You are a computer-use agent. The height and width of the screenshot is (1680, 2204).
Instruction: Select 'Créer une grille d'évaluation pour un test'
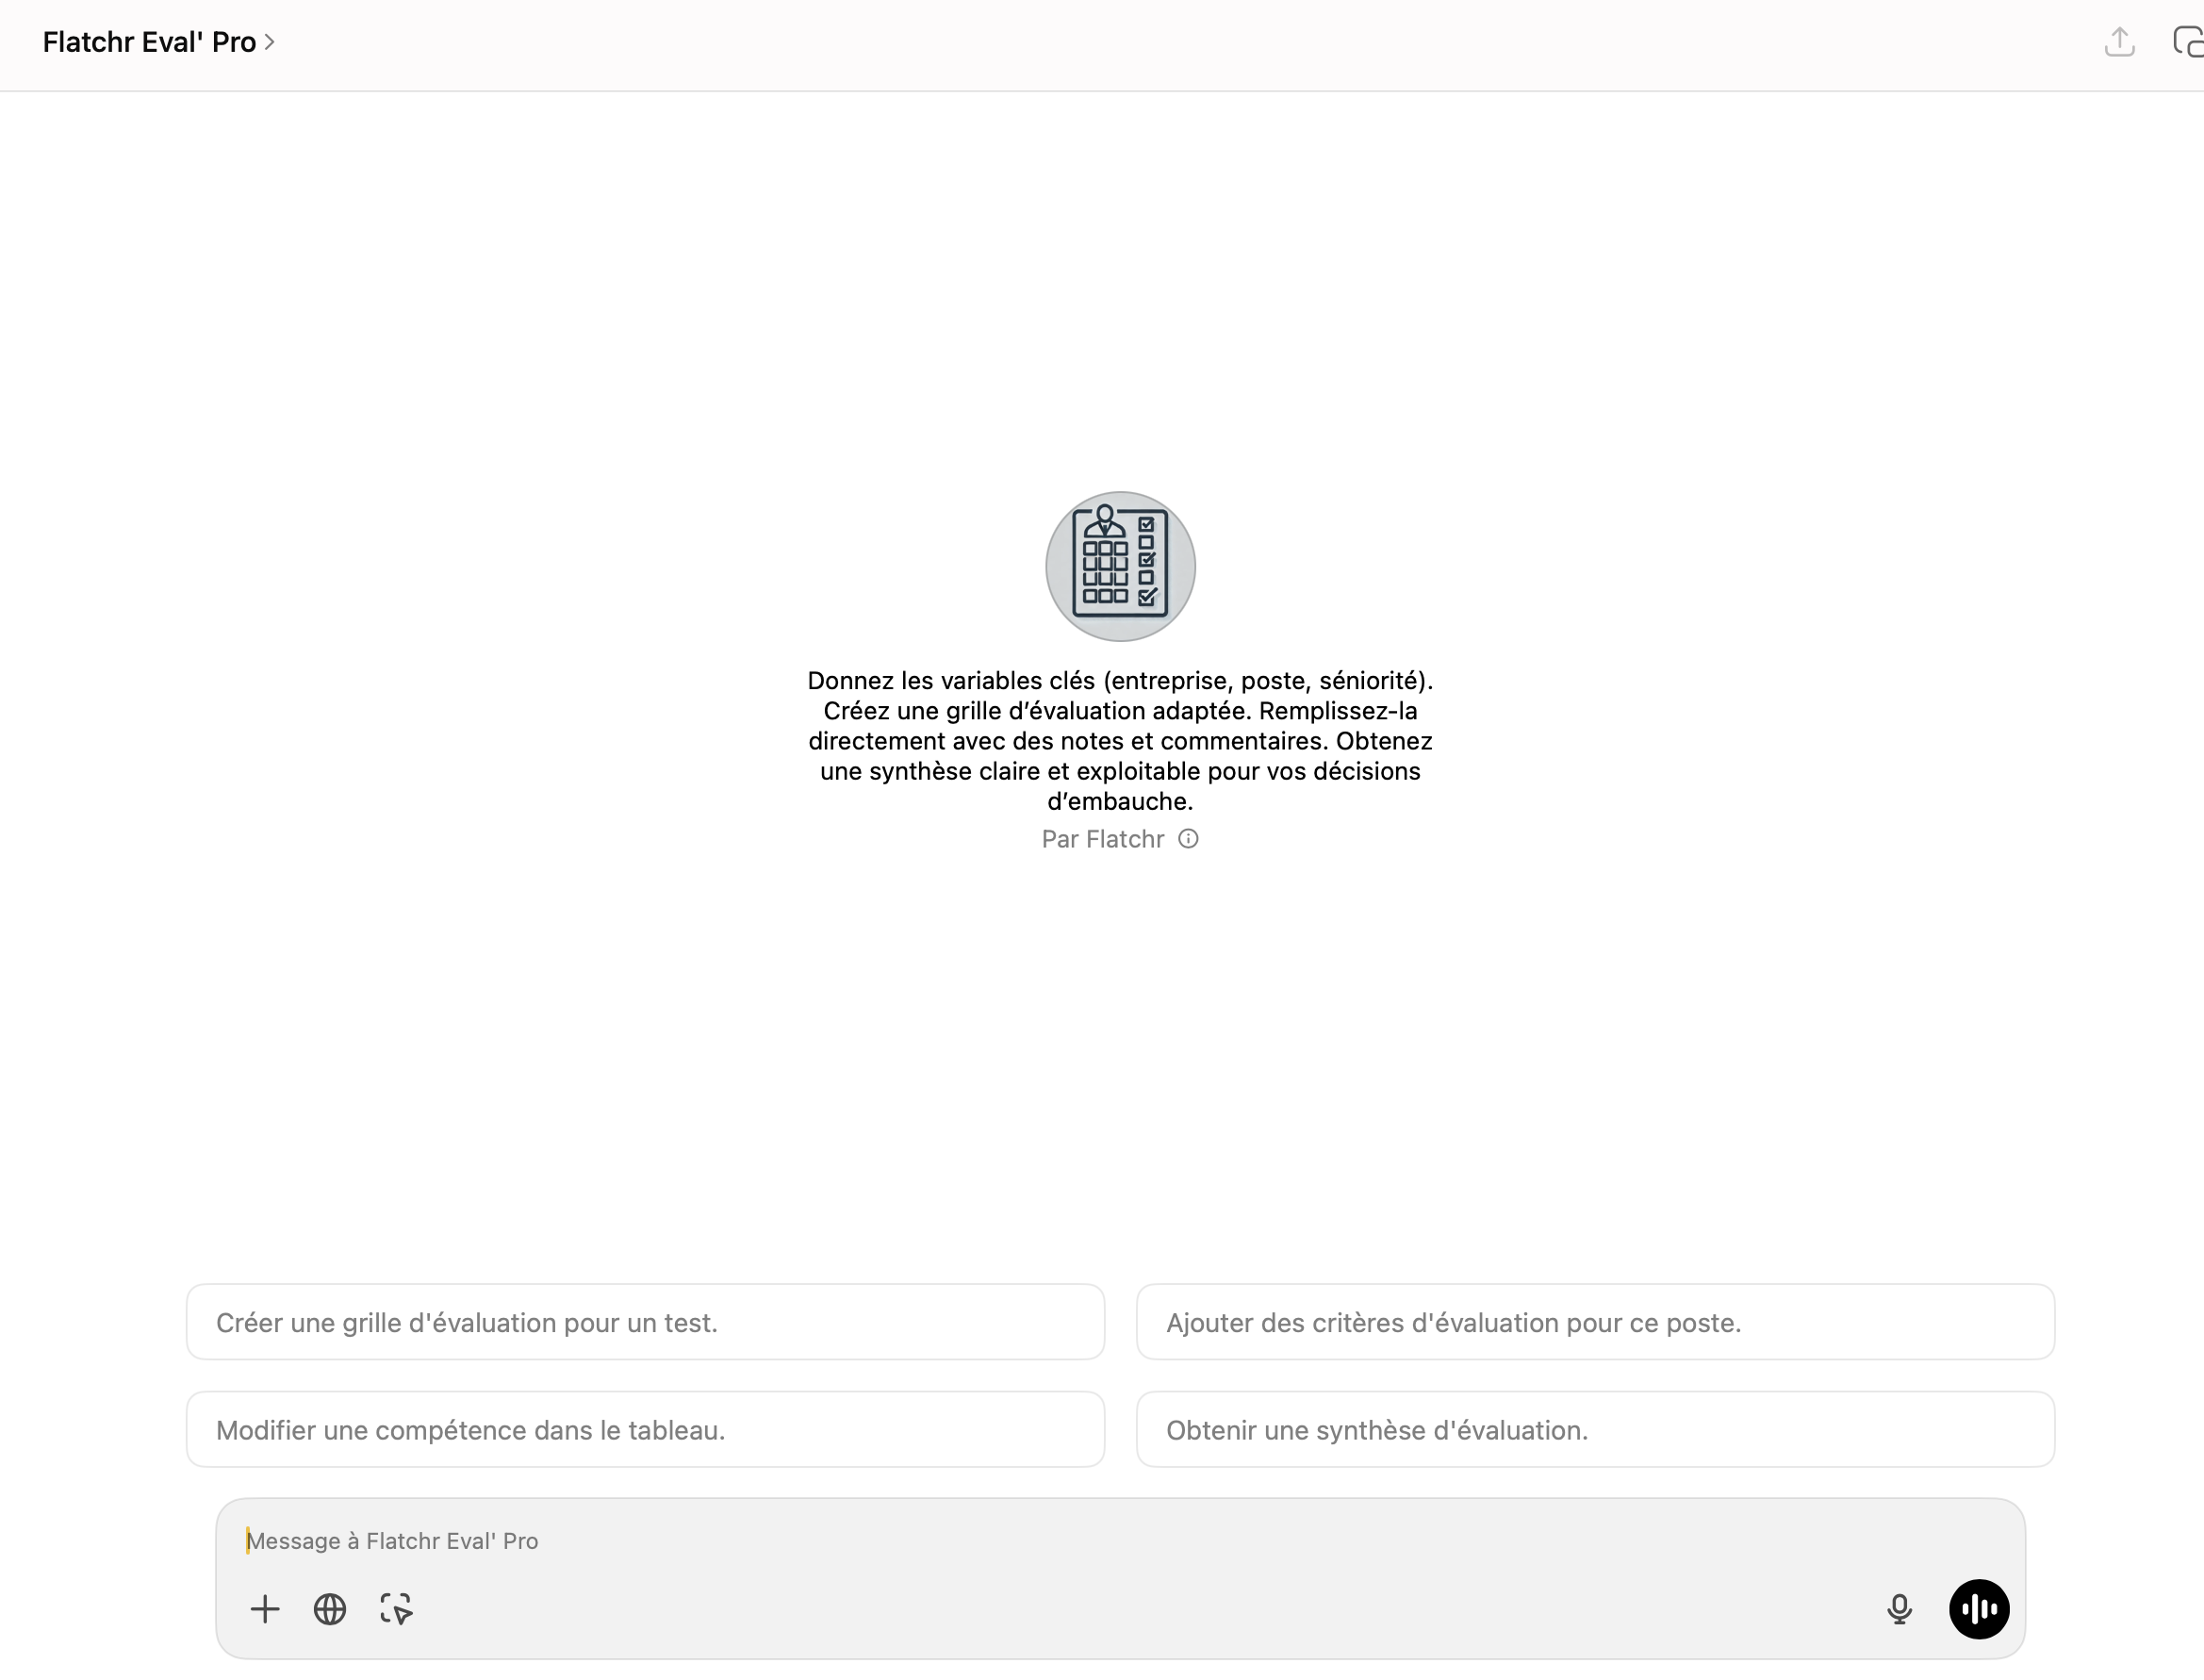[645, 1322]
